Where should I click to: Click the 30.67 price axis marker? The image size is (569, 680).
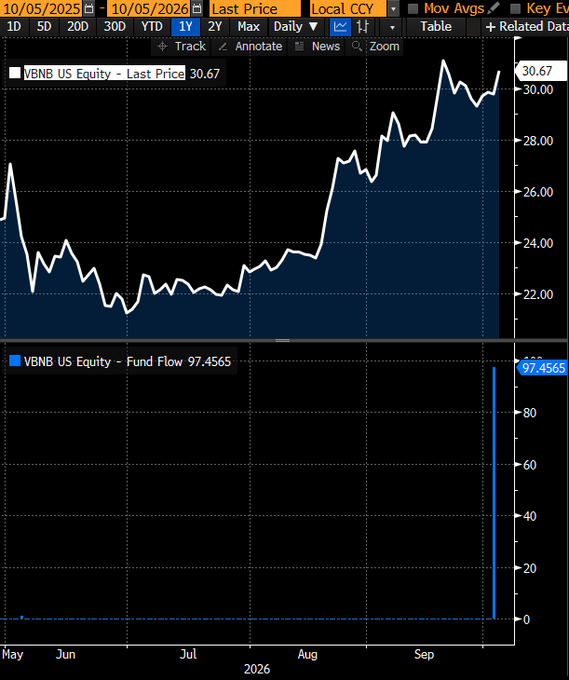click(540, 71)
